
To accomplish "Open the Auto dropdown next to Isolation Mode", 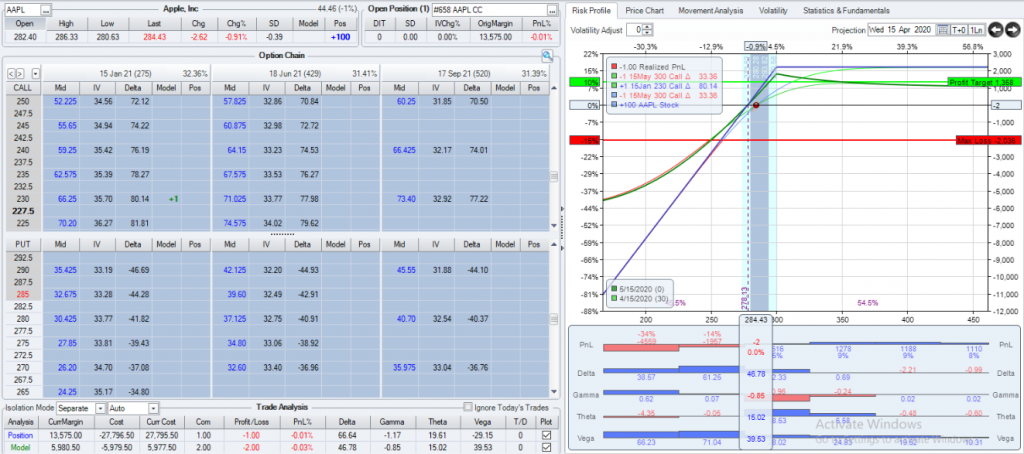I will [x=153, y=408].
